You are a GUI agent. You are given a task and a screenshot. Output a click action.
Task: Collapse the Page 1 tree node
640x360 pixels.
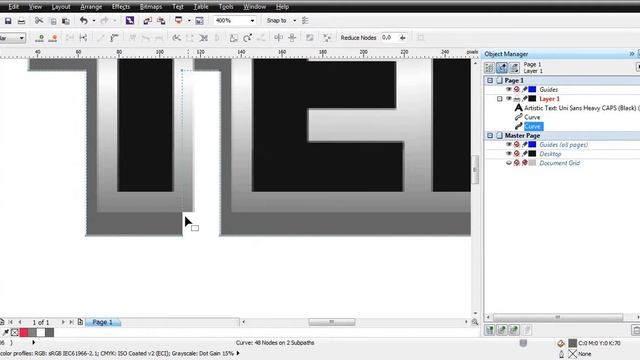tap(490, 80)
